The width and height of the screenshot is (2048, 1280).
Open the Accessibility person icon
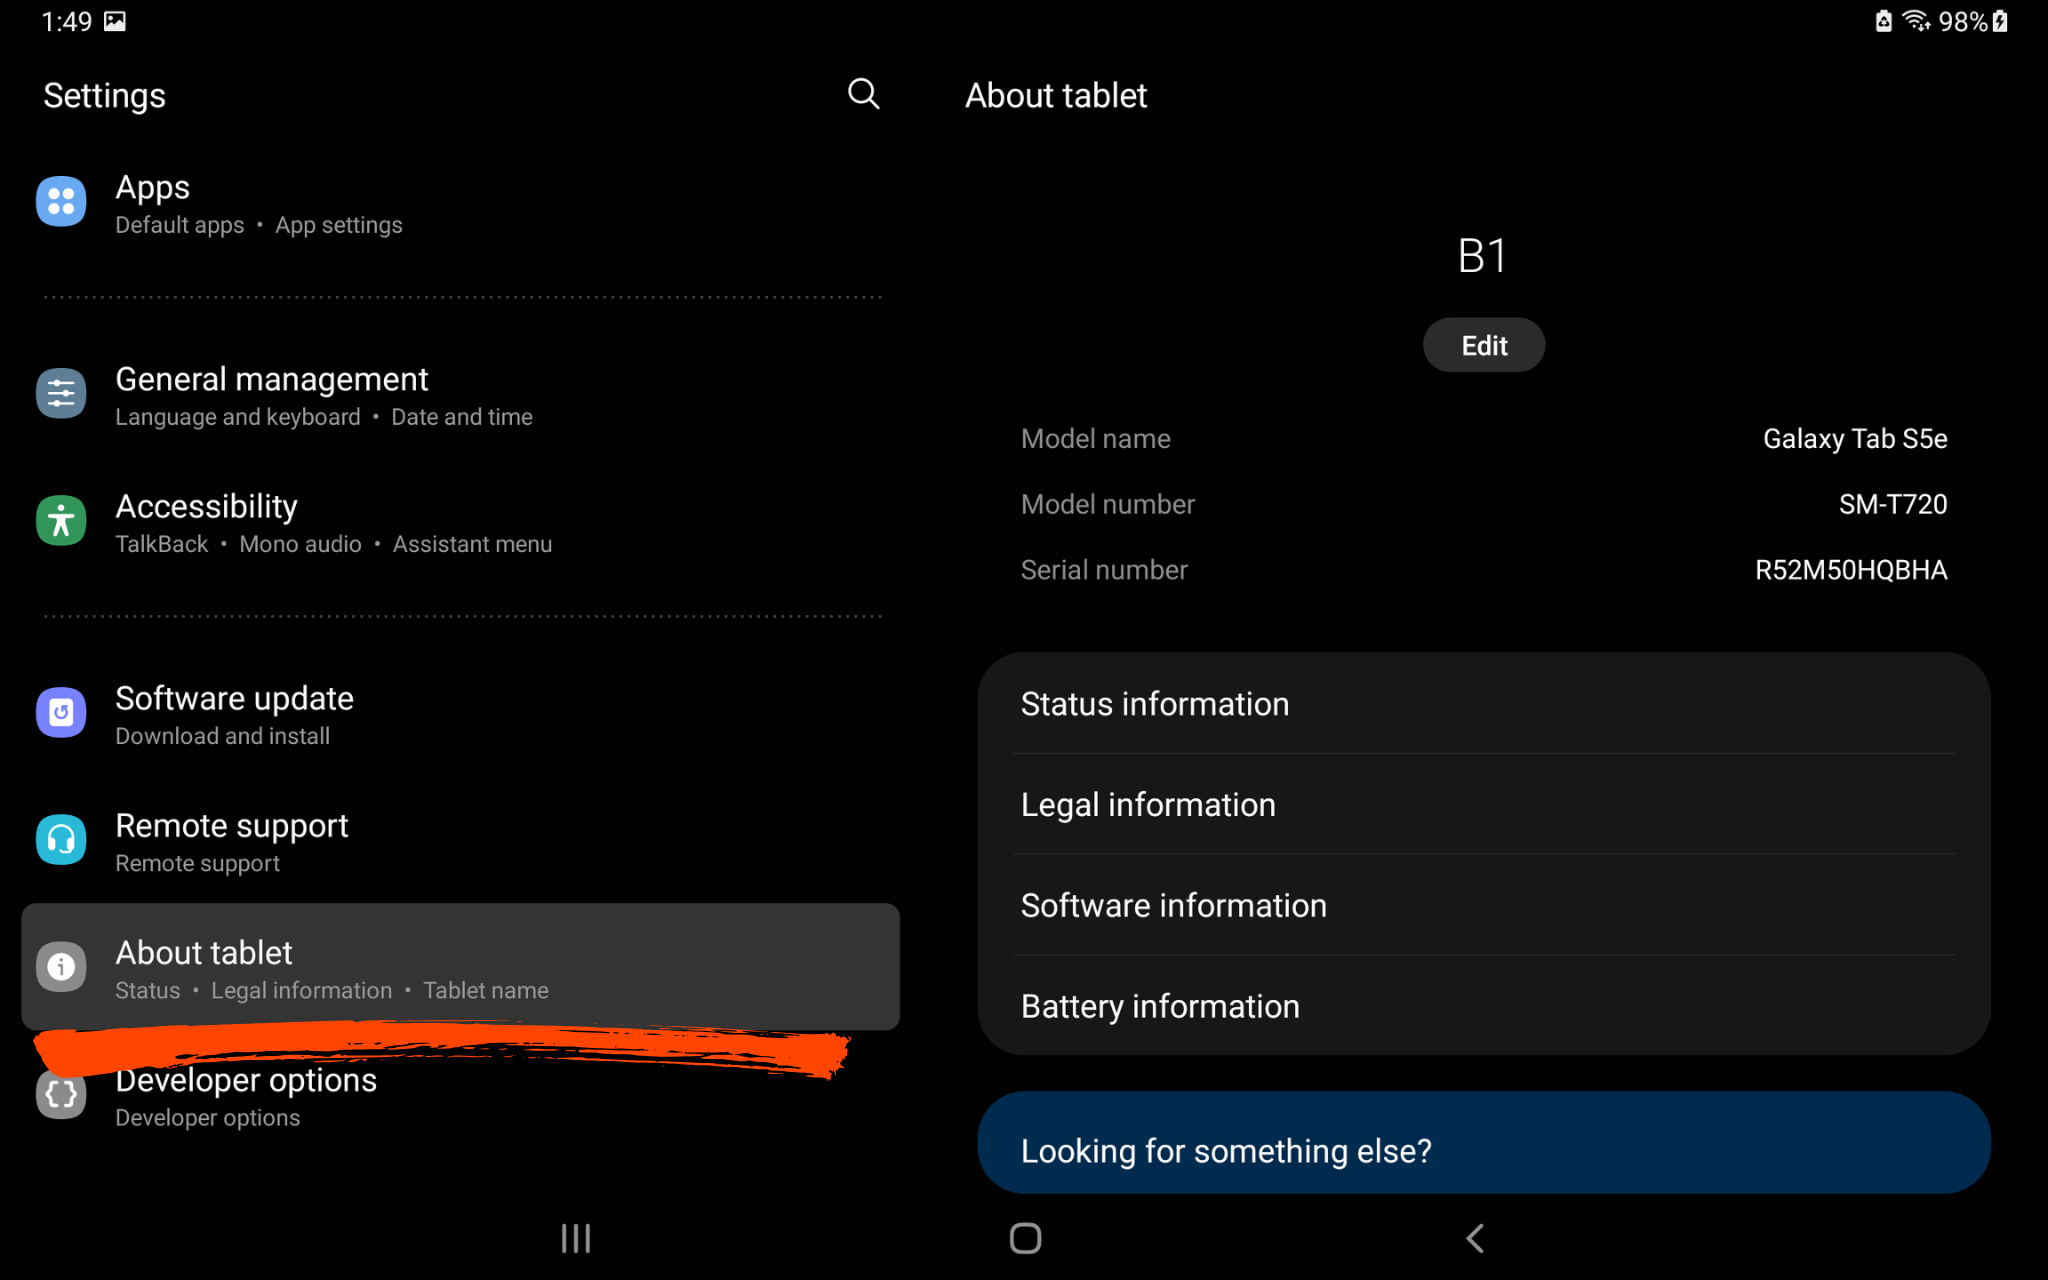coord(61,521)
